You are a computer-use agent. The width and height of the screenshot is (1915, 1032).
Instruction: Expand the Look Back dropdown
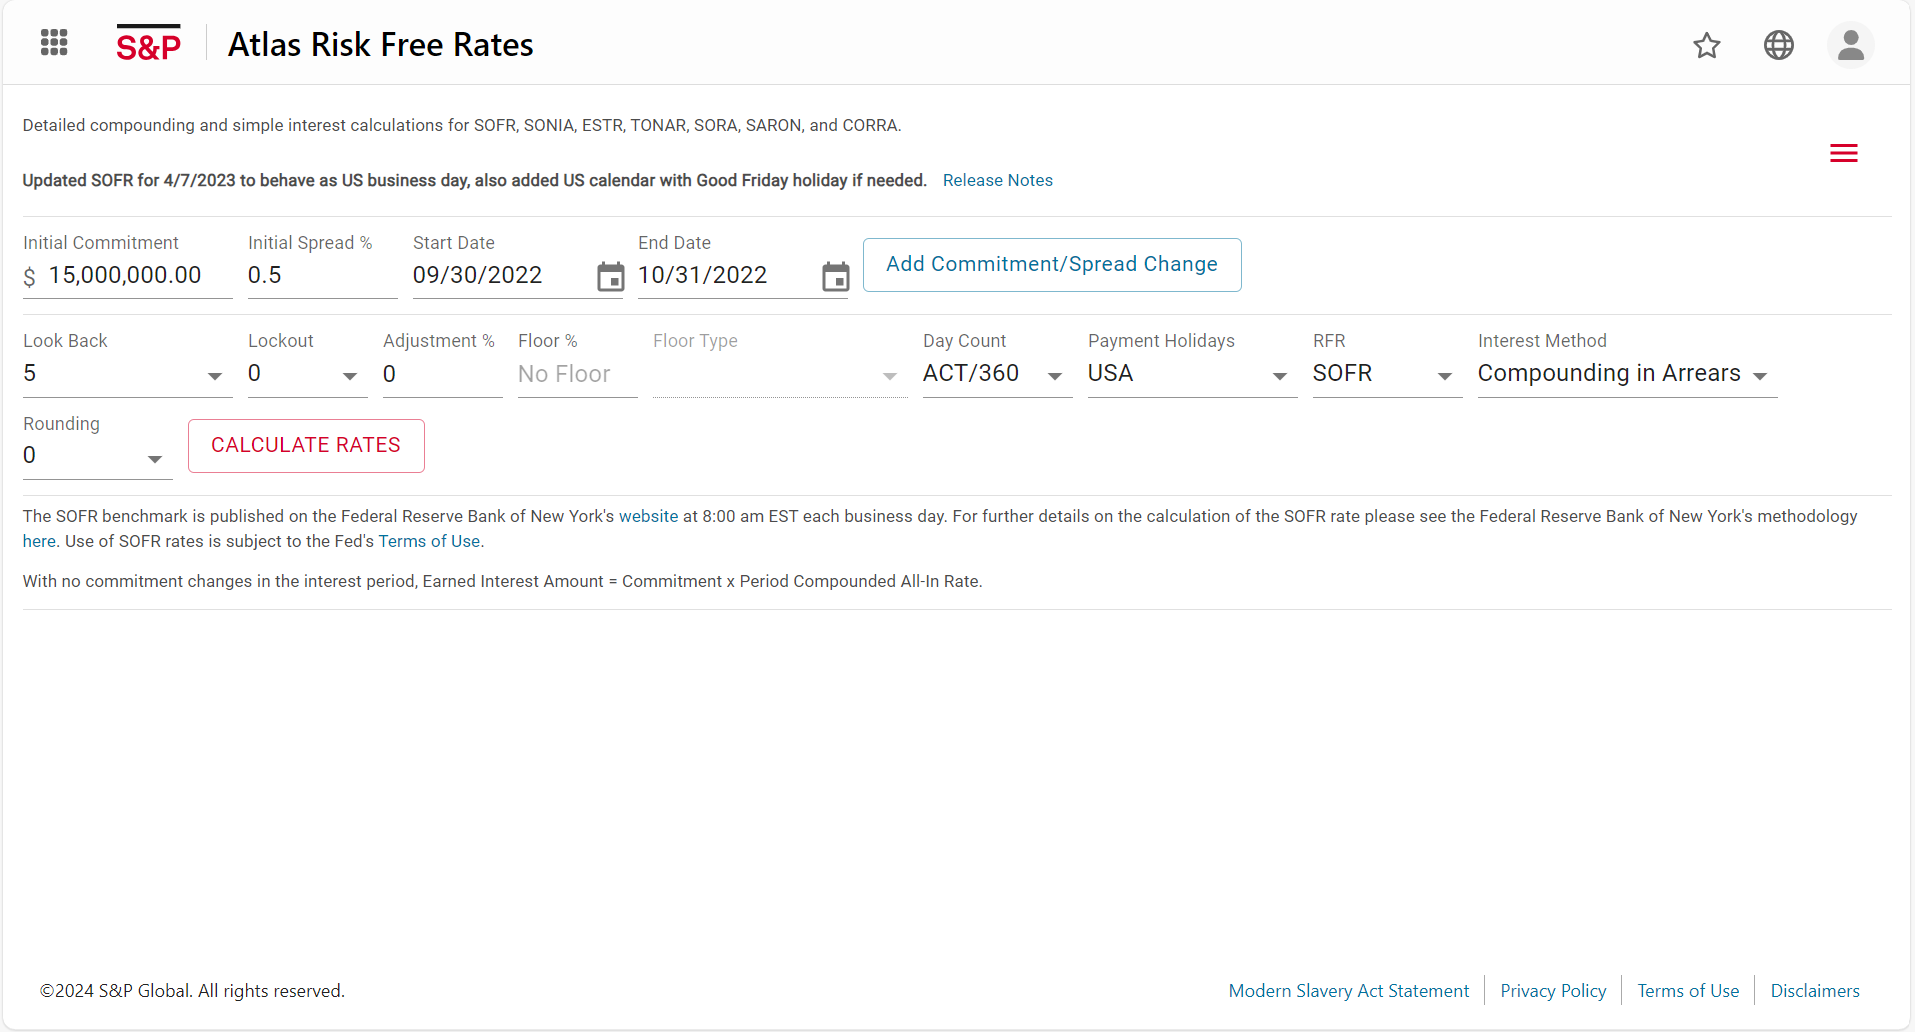(x=128, y=374)
